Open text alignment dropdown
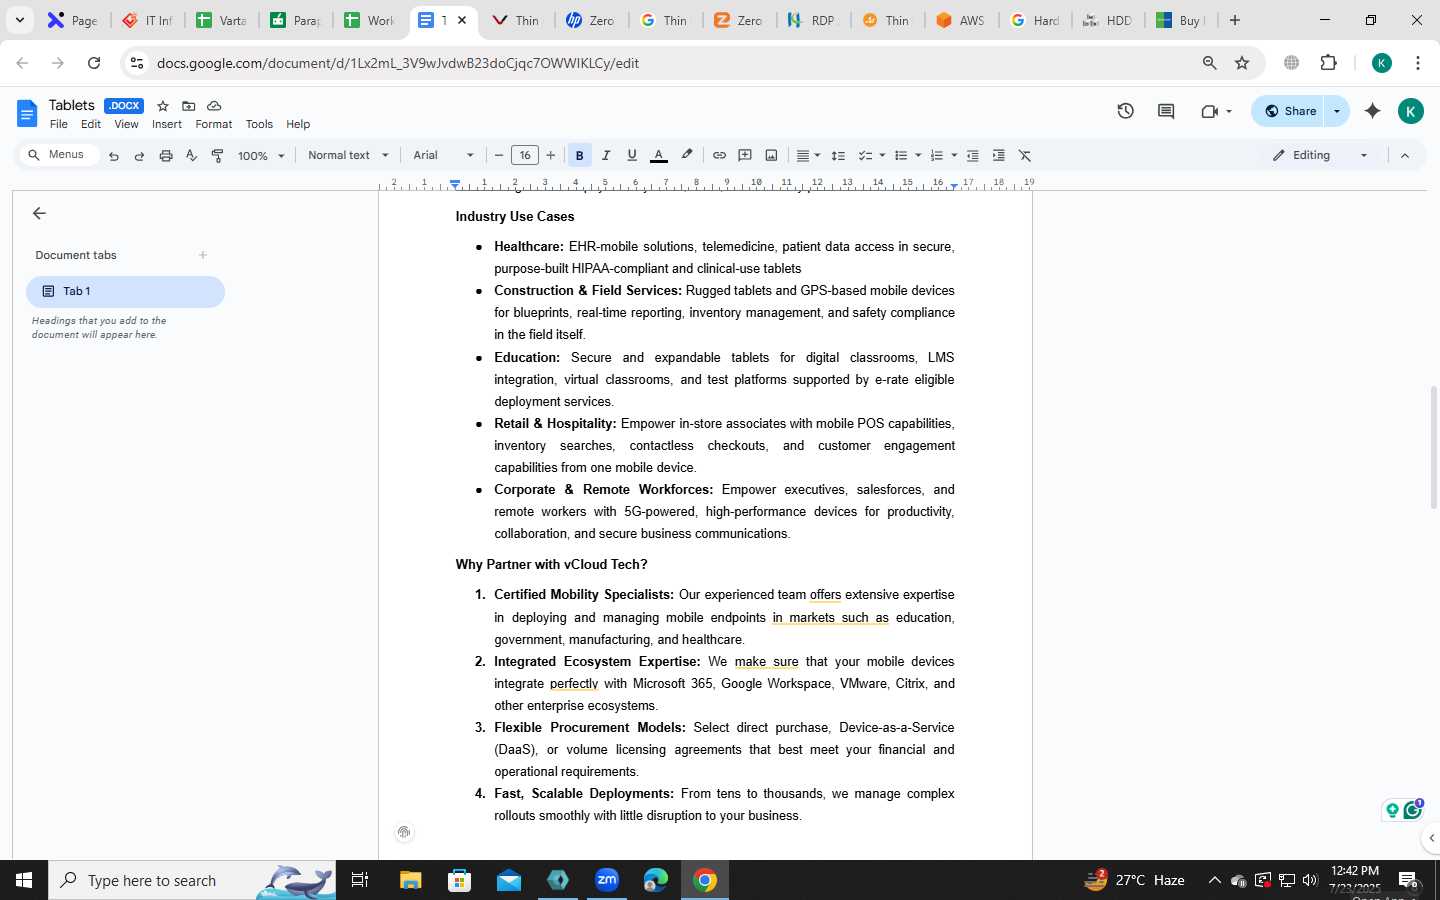 [x=808, y=156]
